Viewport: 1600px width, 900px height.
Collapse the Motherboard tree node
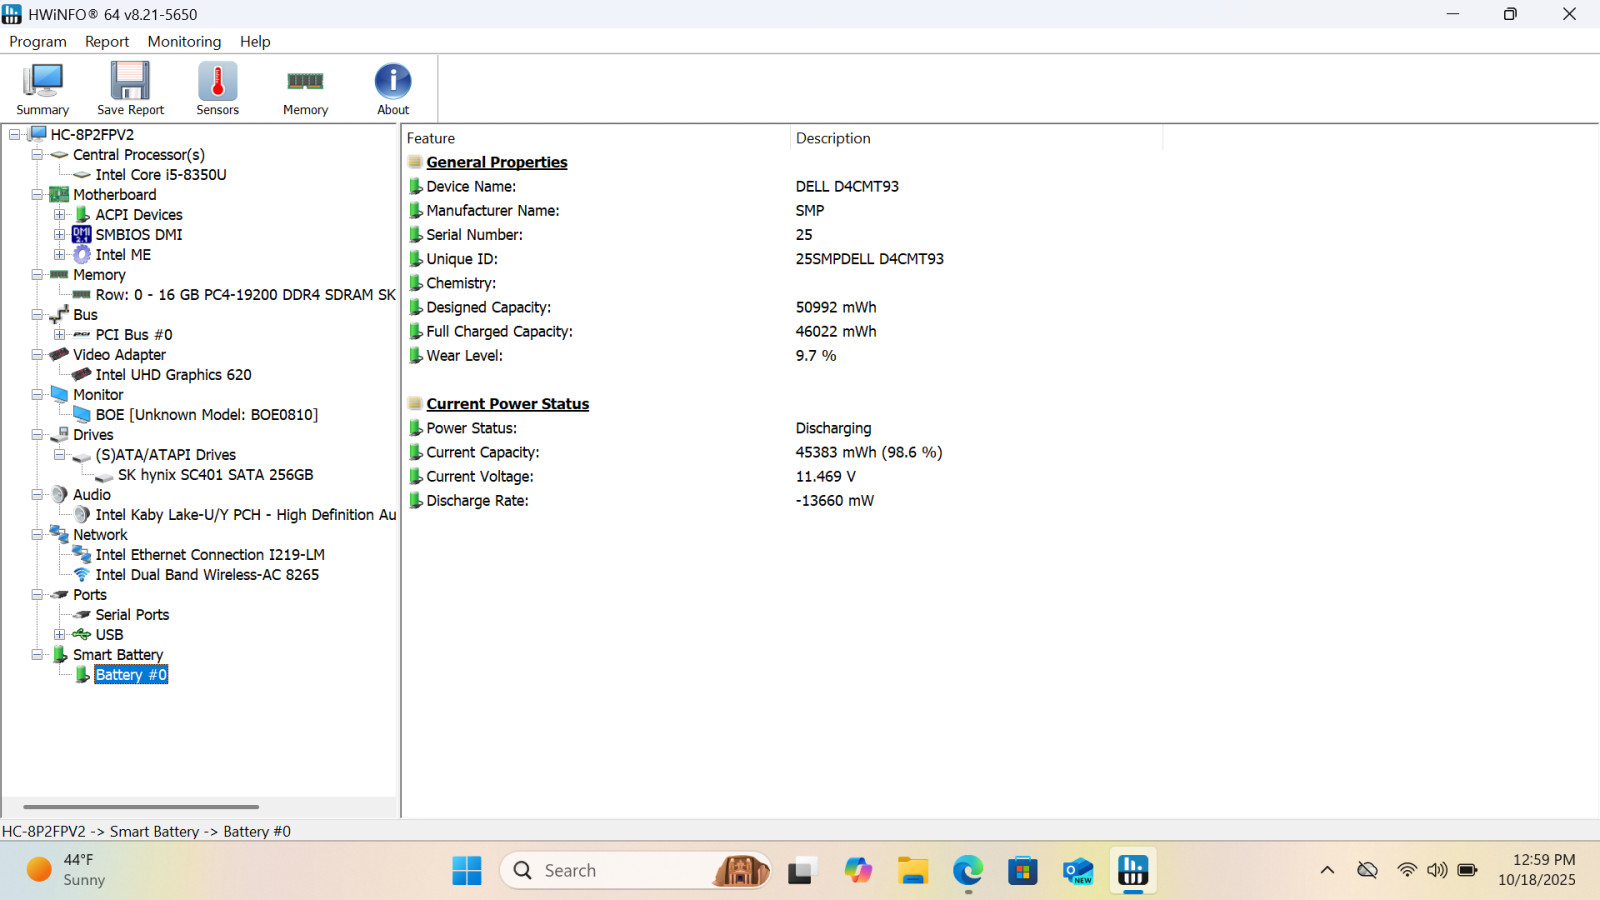[x=37, y=194]
